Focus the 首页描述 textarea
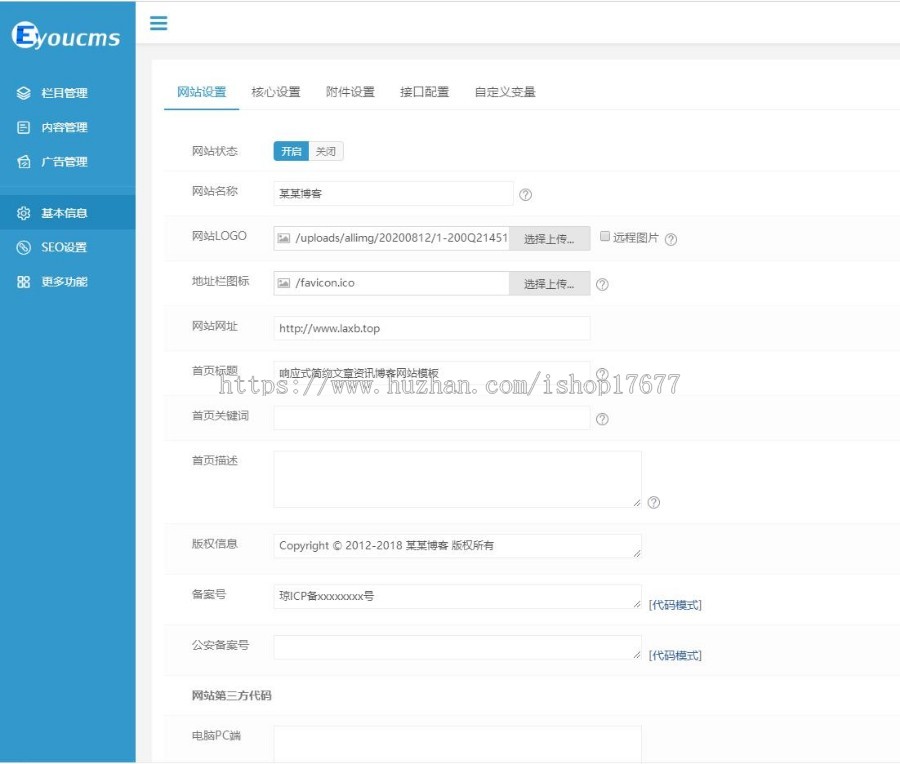 457,479
